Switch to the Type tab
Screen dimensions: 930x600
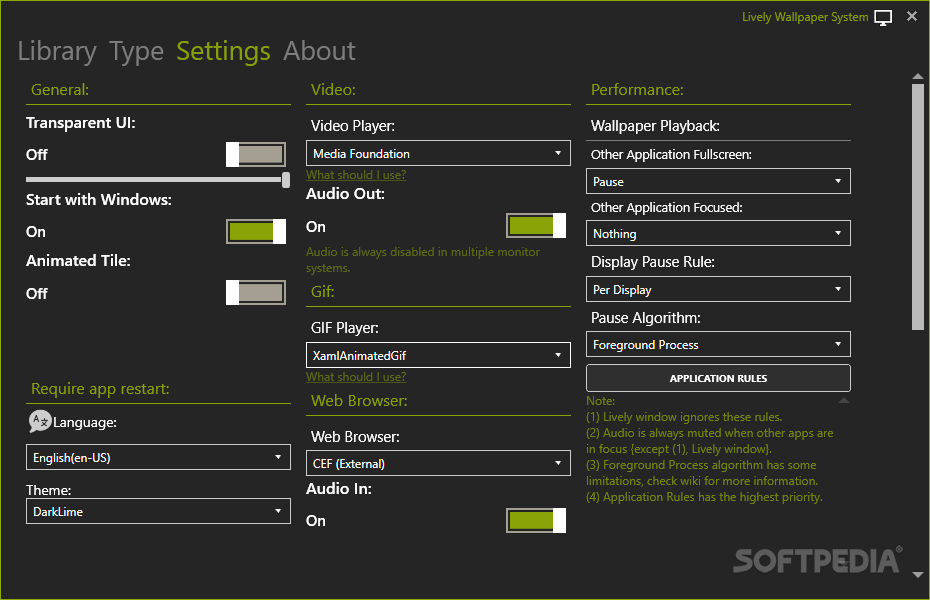click(x=136, y=51)
